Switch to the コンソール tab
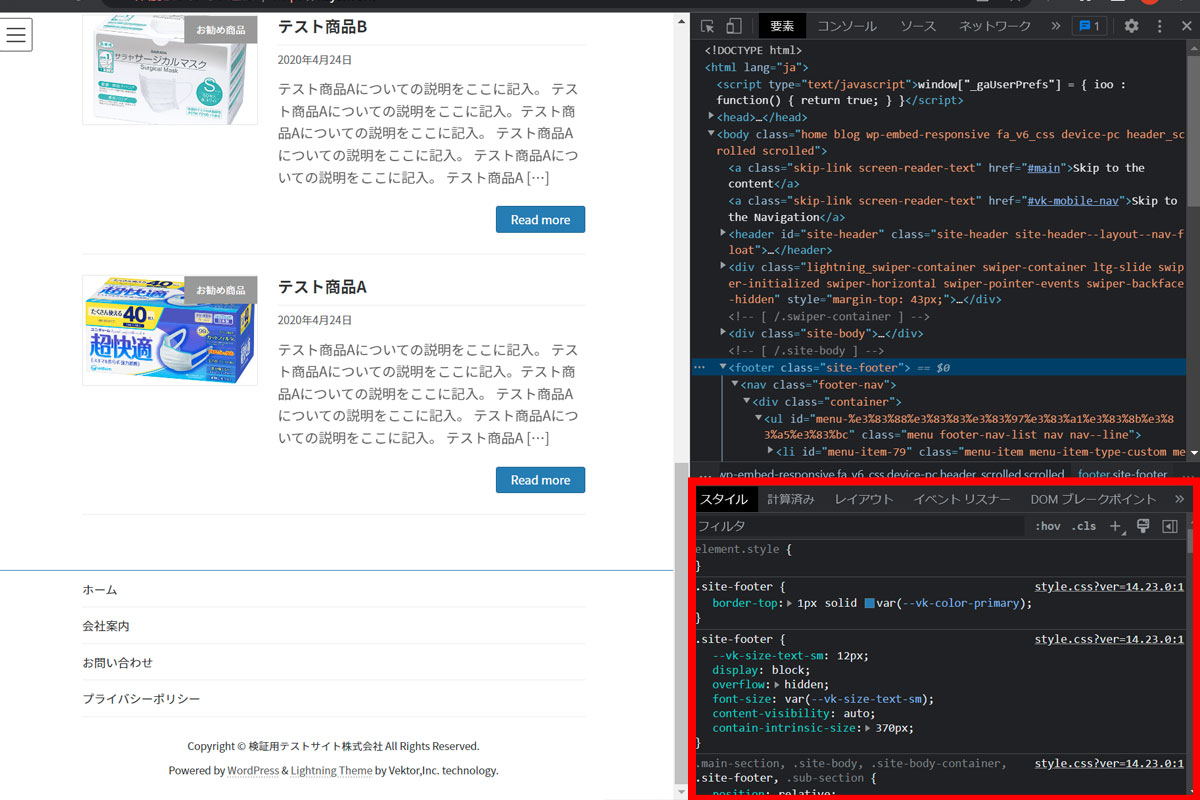This screenshot has width=1200, height=800. pyautogui.click(x=847, y=26)
